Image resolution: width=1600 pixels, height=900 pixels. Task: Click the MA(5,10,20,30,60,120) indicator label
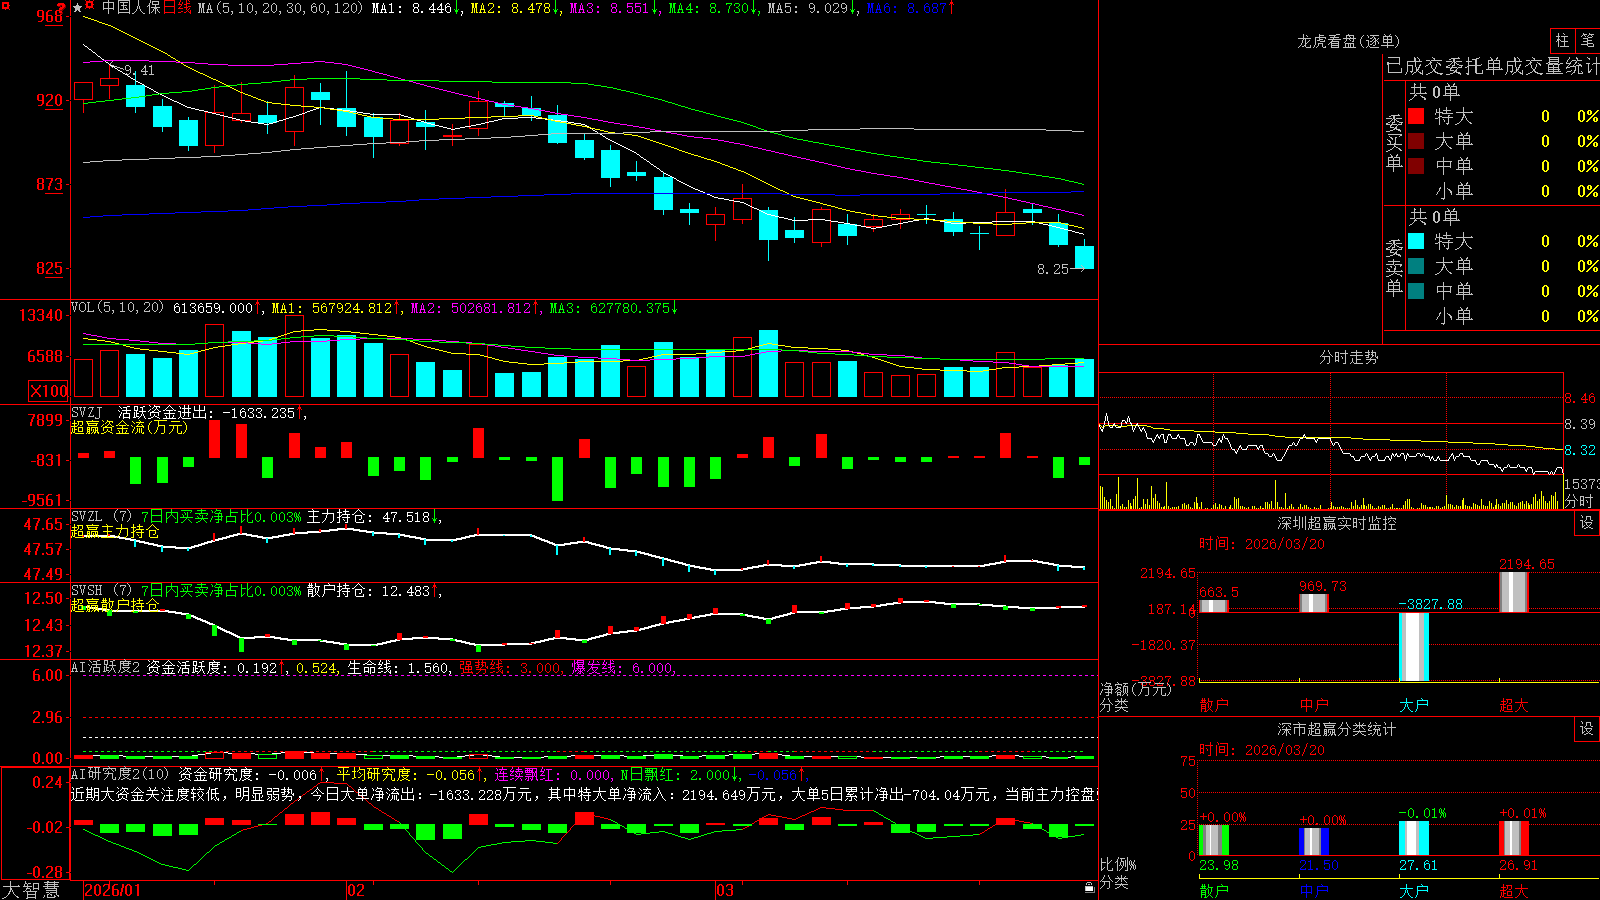280,8
